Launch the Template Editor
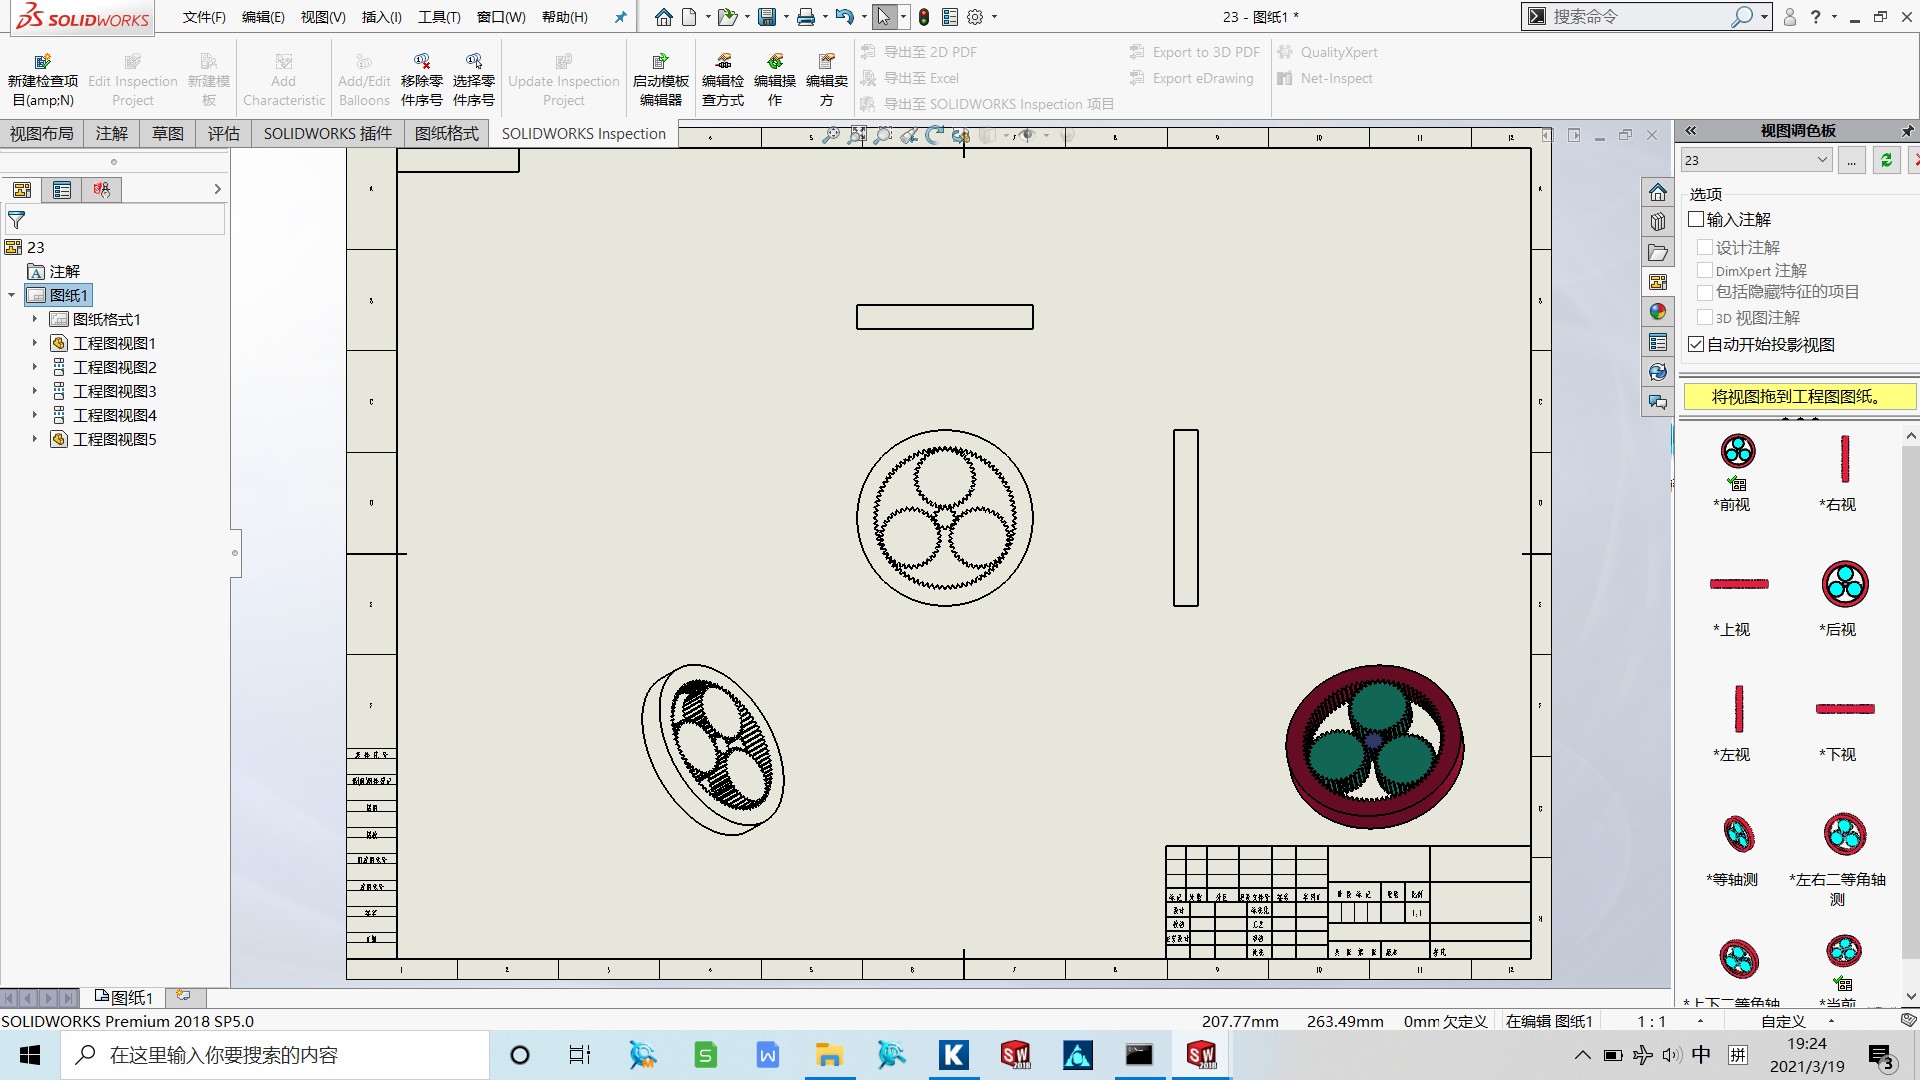Screen dimensions: 1920x1080 click(660, 80)
